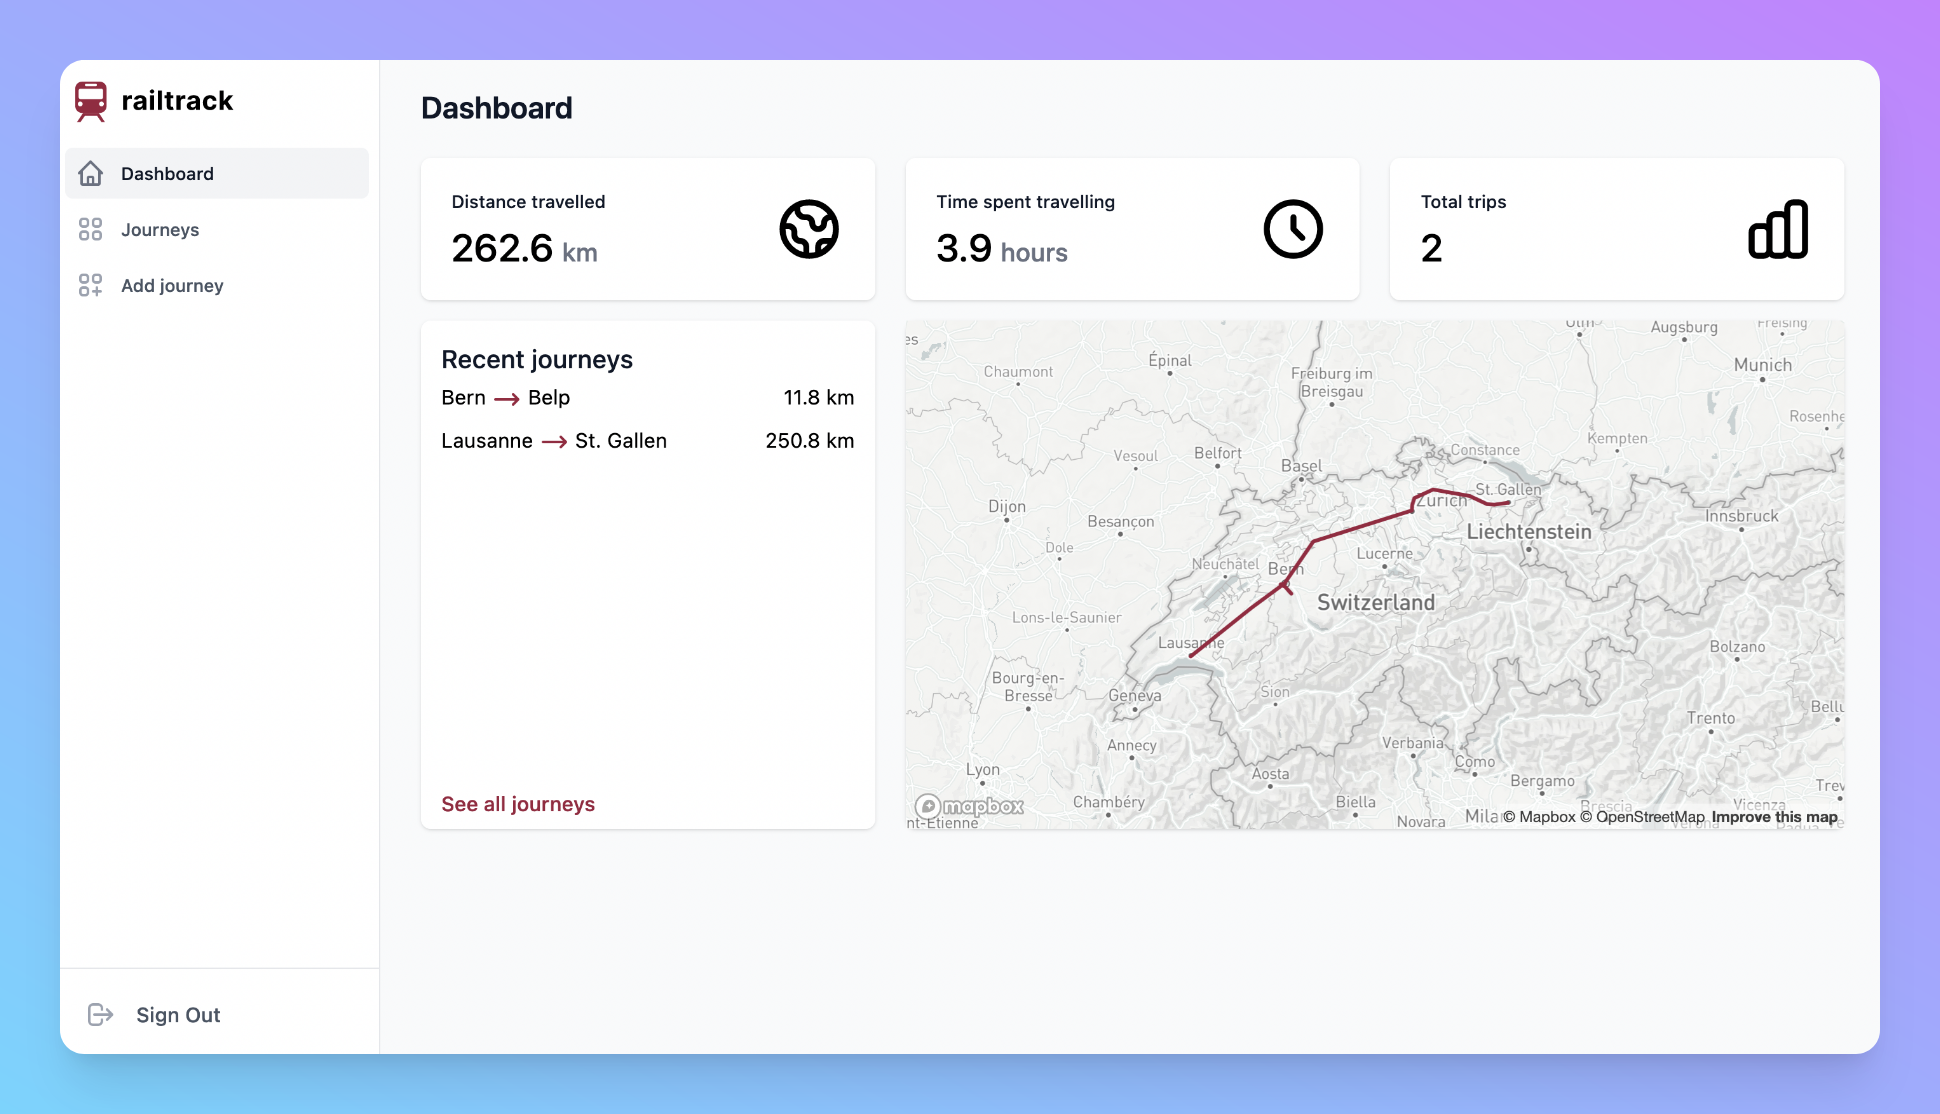Click the clock icon on Time spent travelling
Viewport: 1940px width, 1114px height.
point(1292,229)
